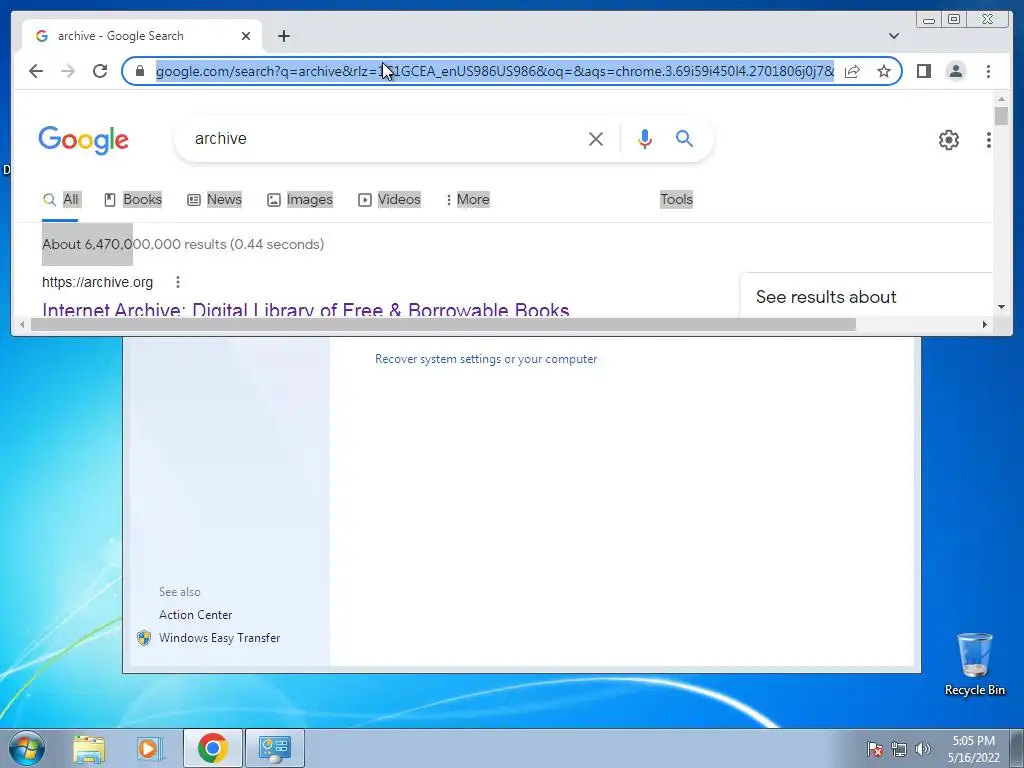Click the scroll right arrow

coord(985,325)
